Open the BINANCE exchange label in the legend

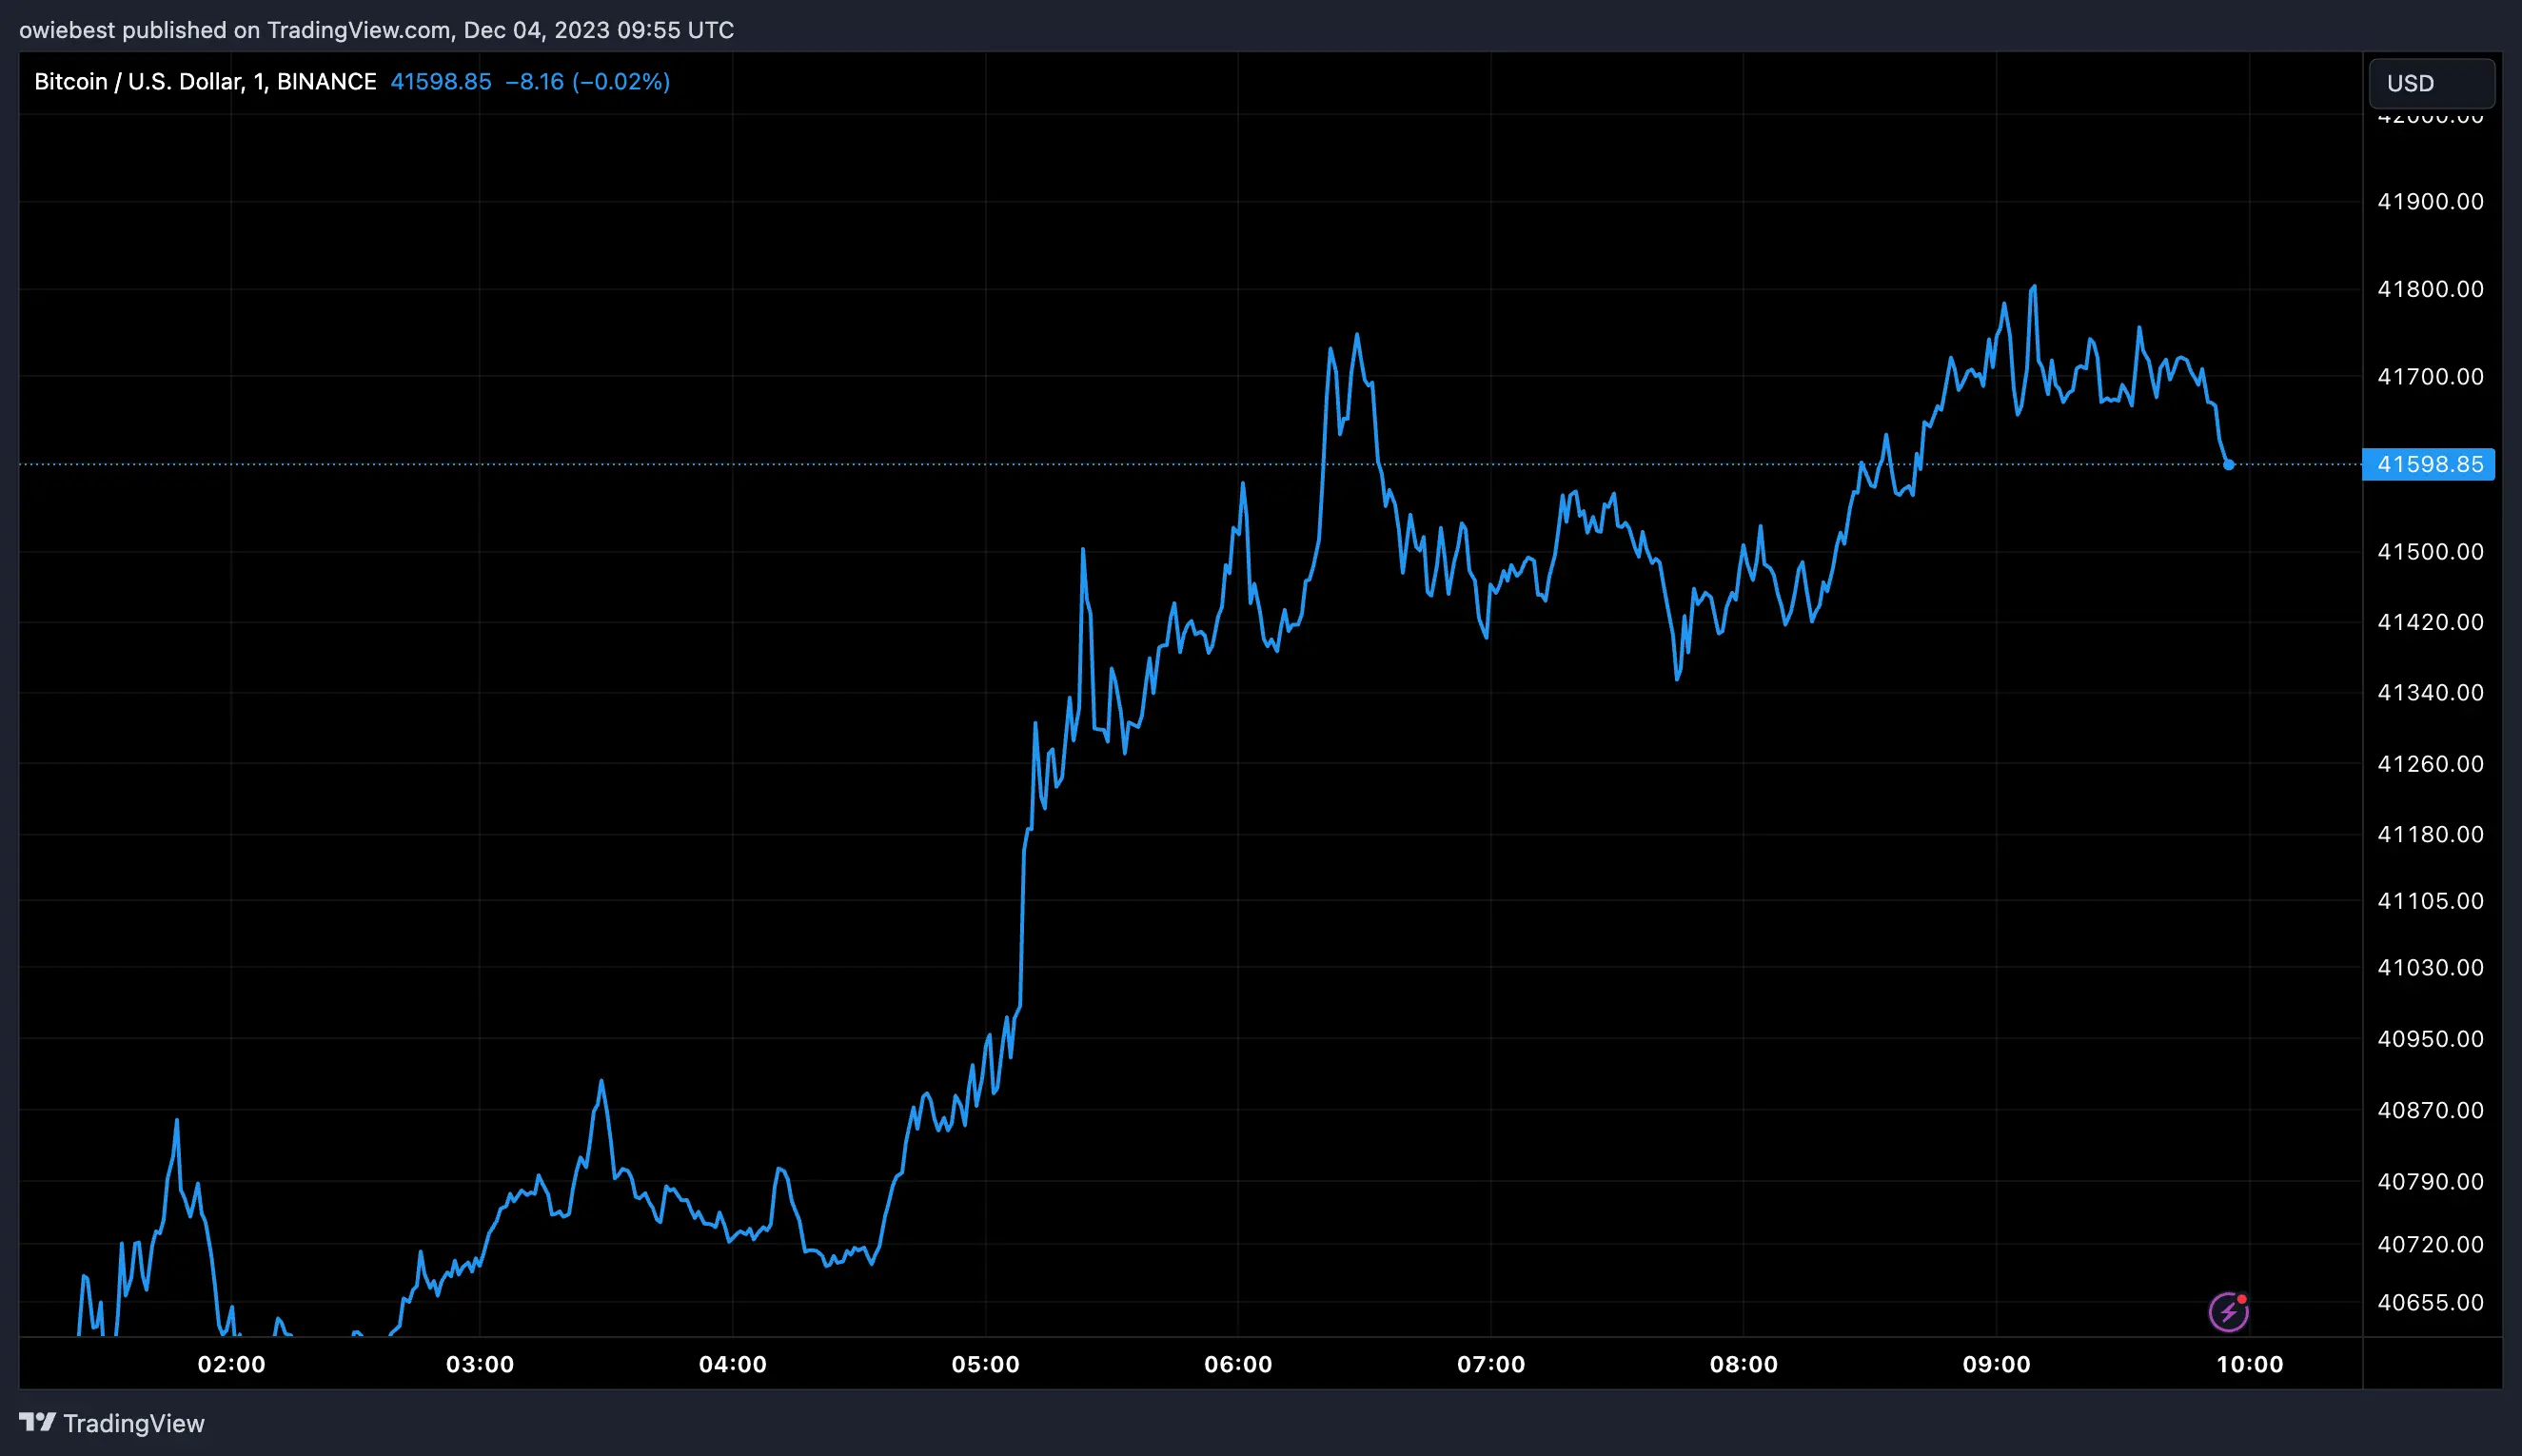pos(327,81)
